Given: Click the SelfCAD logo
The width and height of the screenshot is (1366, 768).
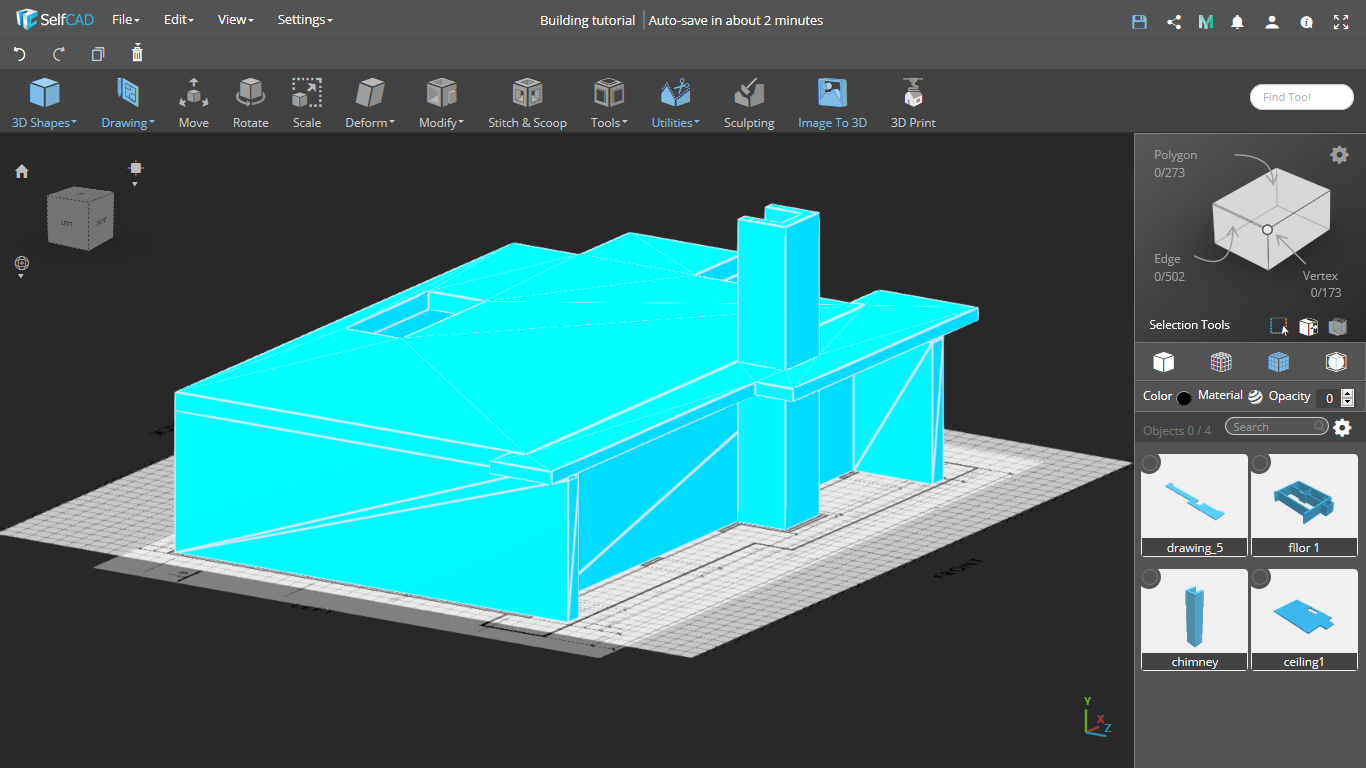Looking at the screenshot, I should tap(54, 20).
